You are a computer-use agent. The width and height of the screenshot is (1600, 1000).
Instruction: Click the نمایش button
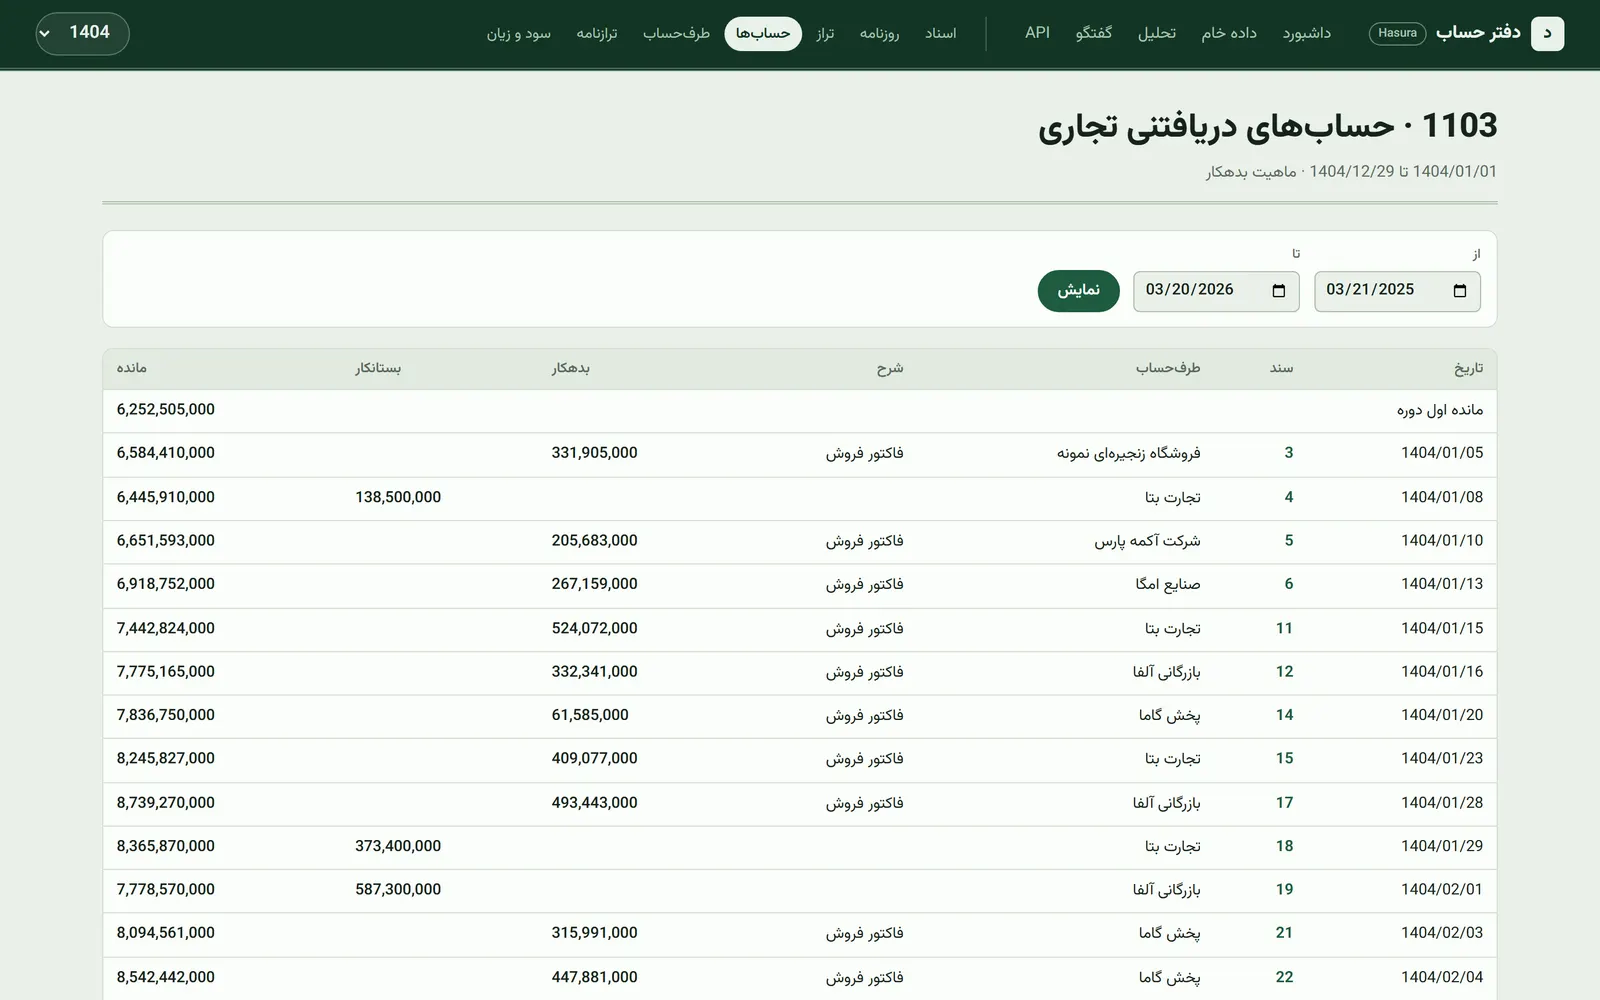pyautogui.click(x=1078, y=291)
